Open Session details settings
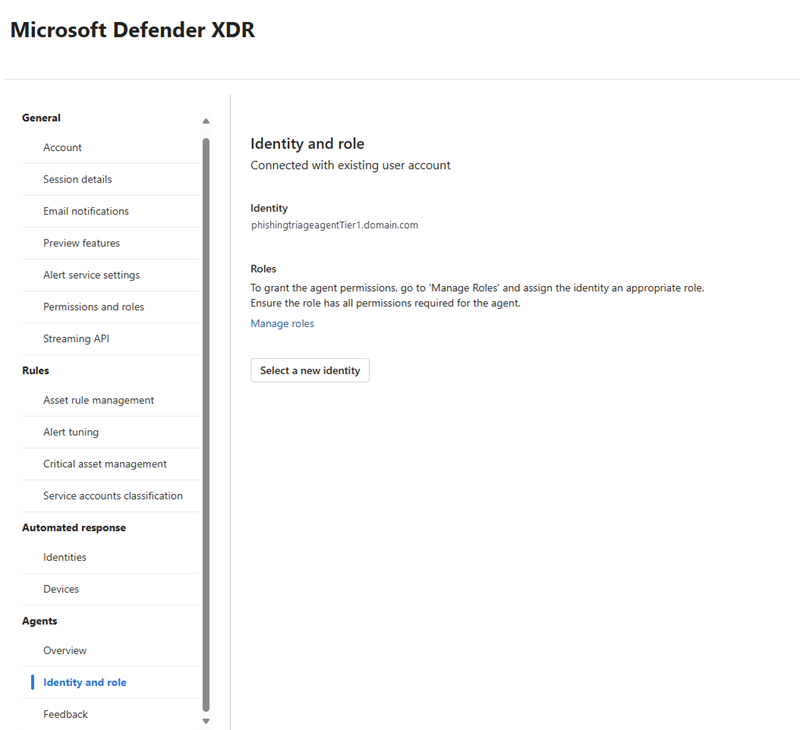The height and width of the screenshot is (730, 800). 77,179
